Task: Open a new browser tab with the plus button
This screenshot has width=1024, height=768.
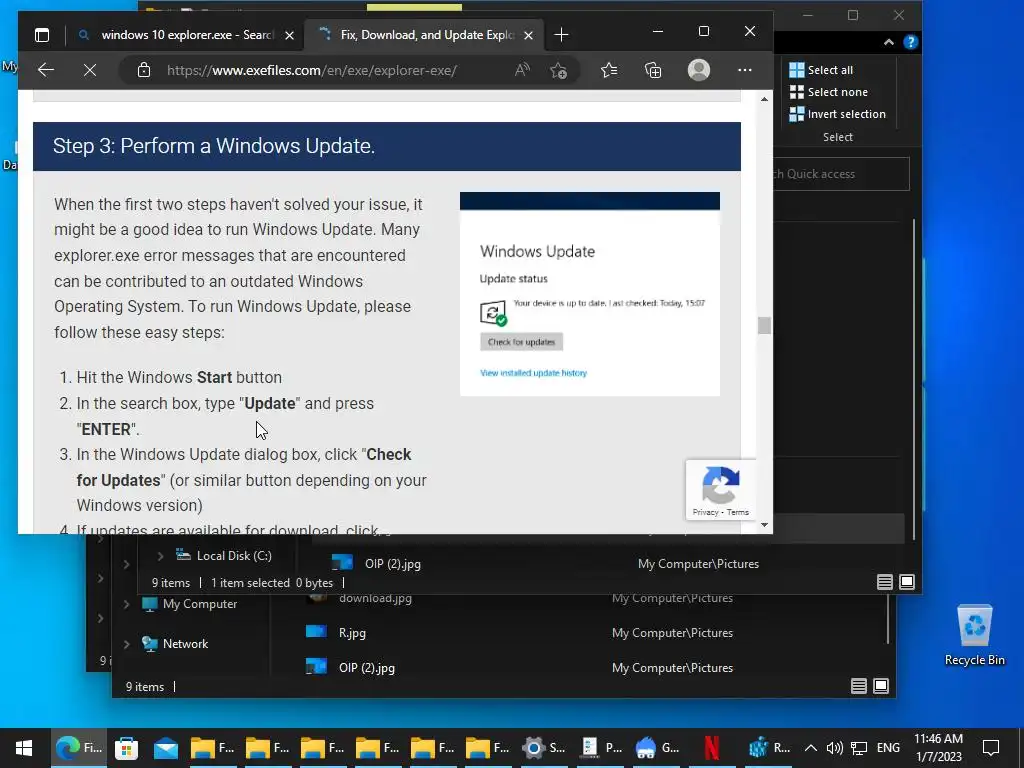Action: (x=562, y=35)
